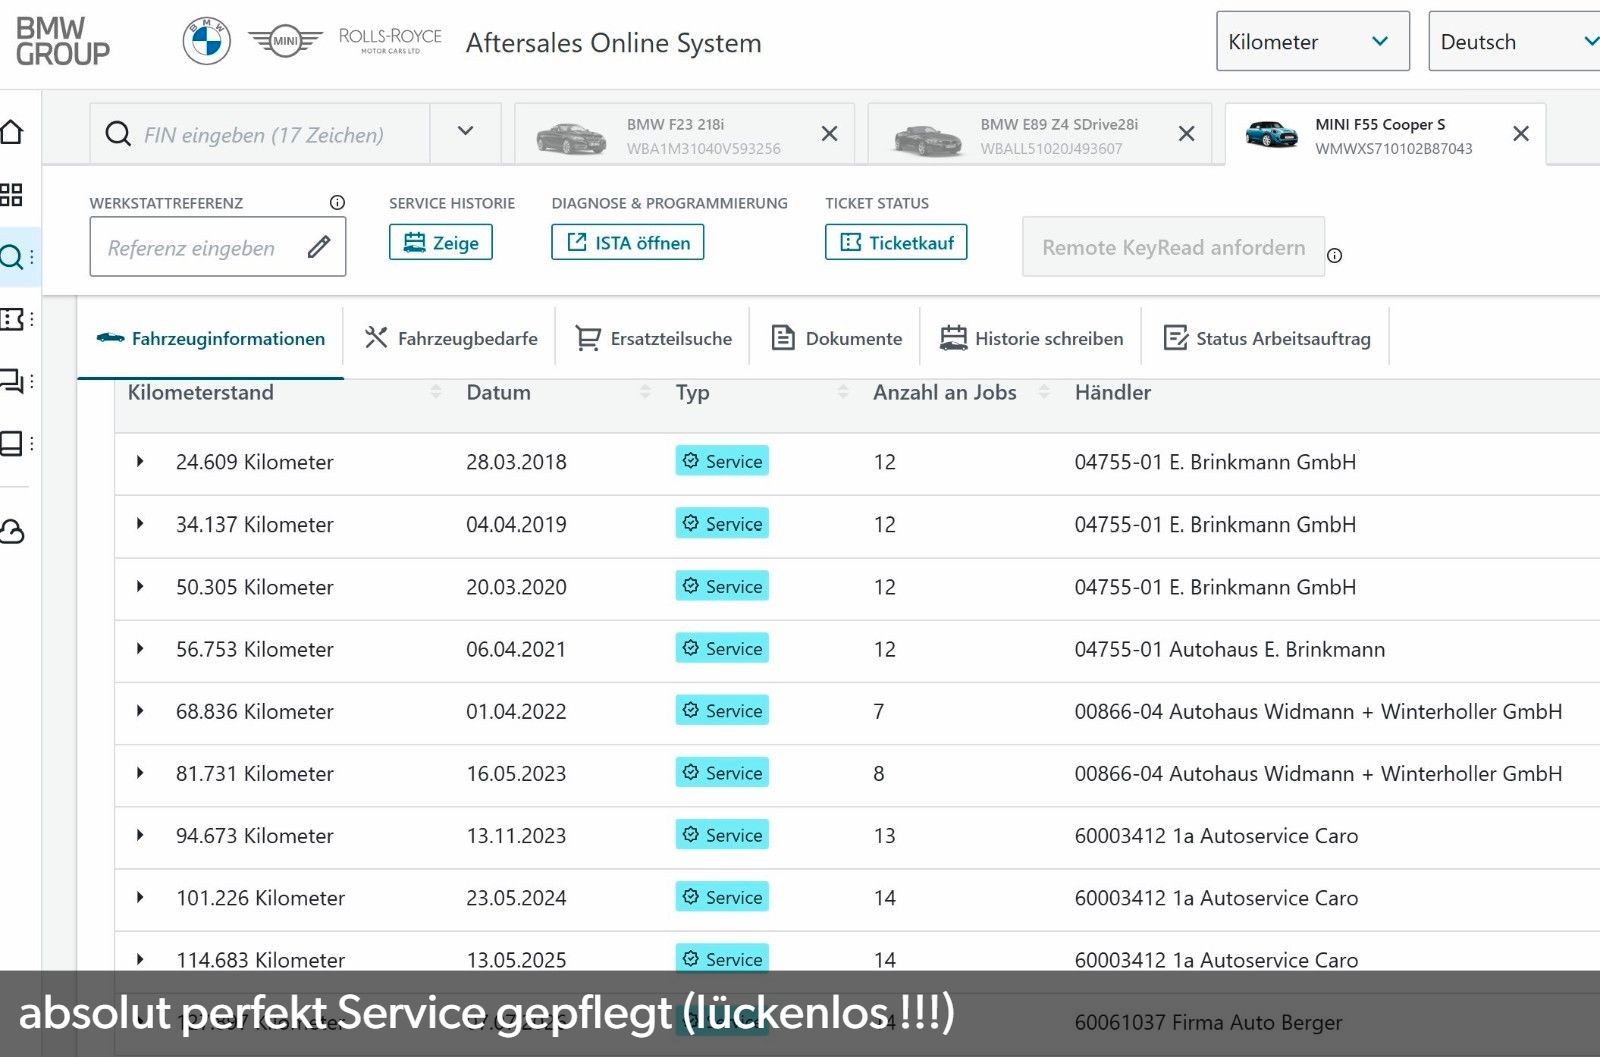Switch to the Ersatzteilsuche tab
This screenshot has height=1057, width=1600.
[x=654, y=338]
